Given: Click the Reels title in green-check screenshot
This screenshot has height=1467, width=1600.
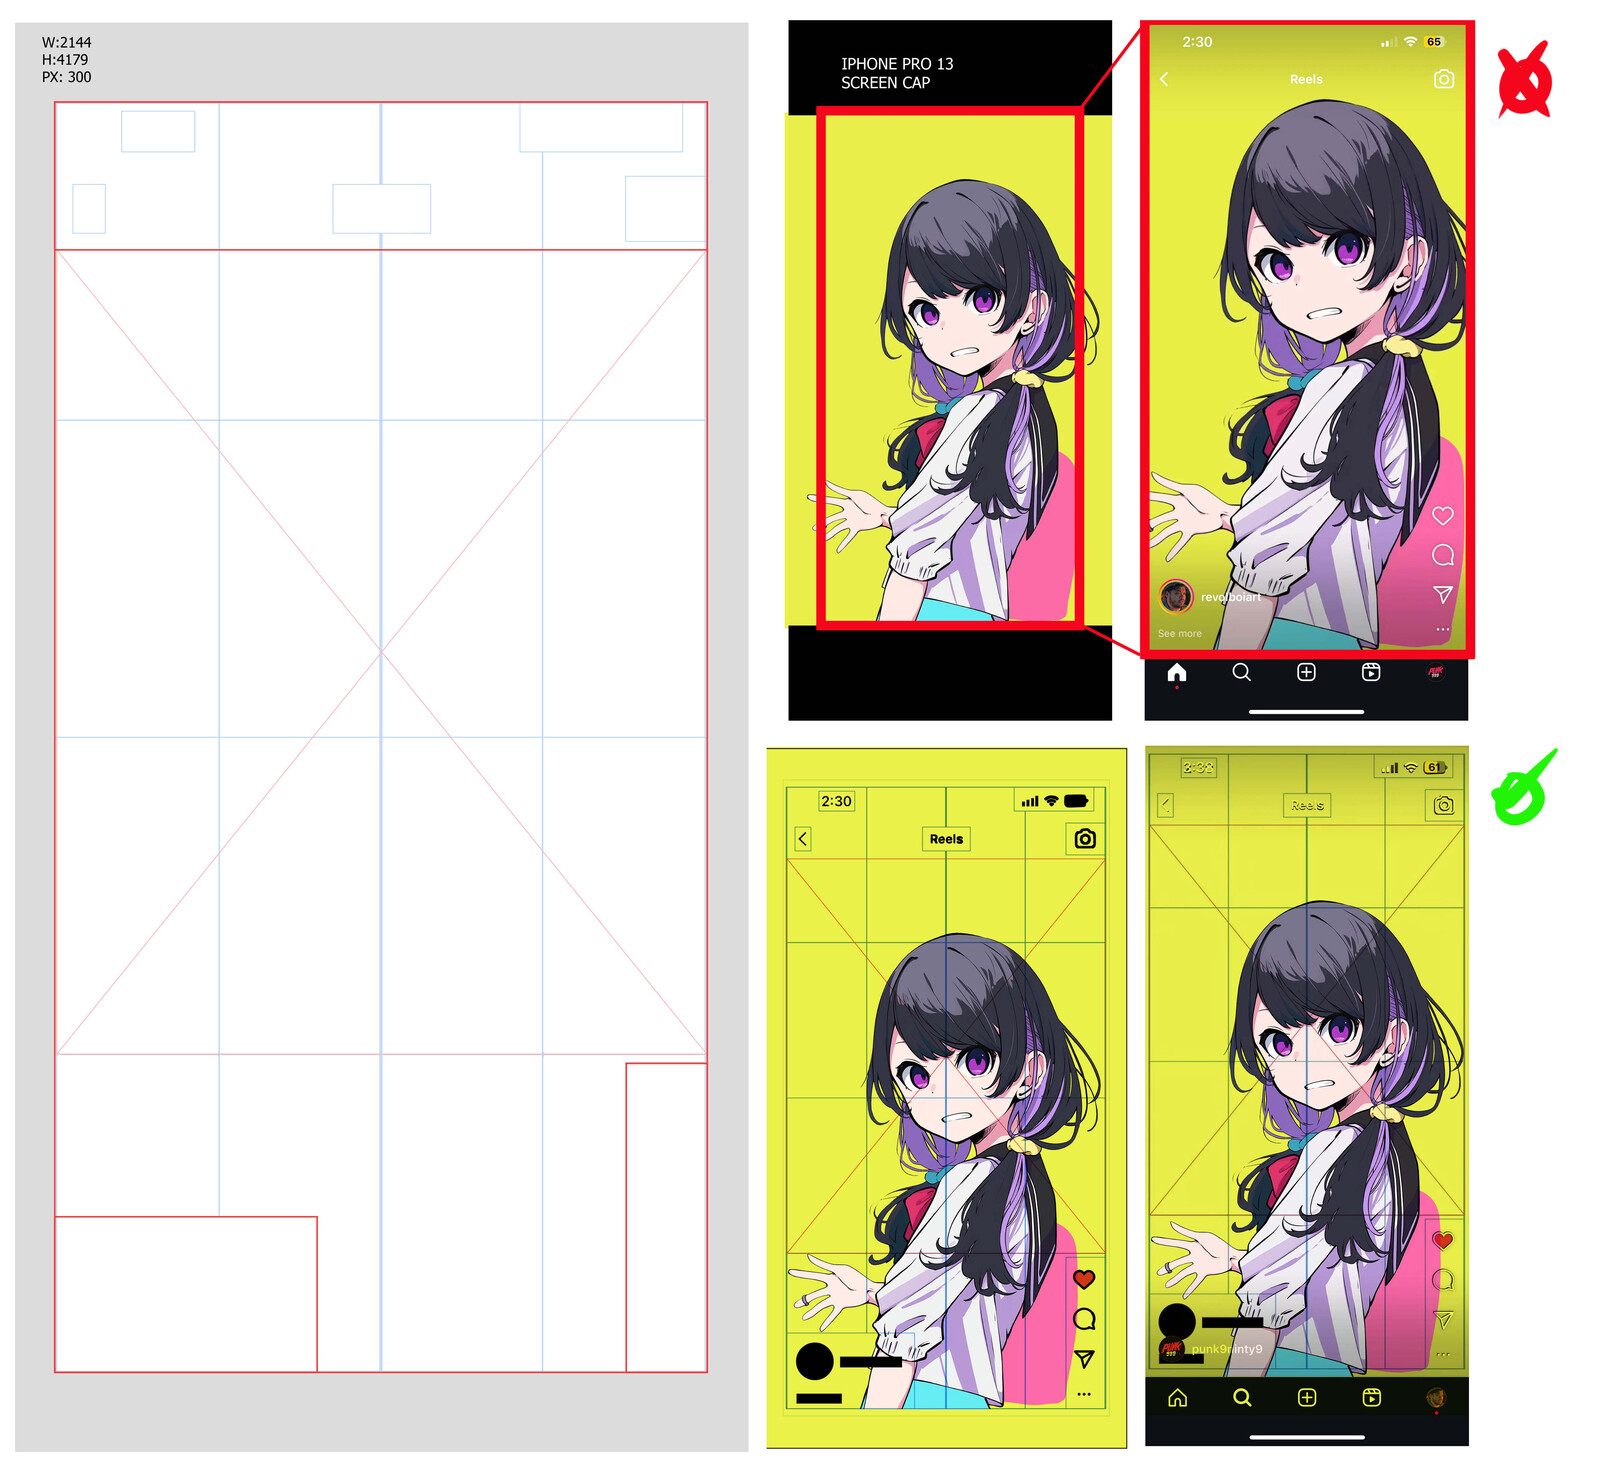Looking at the screenshot, I should (x=1307, y=805).
